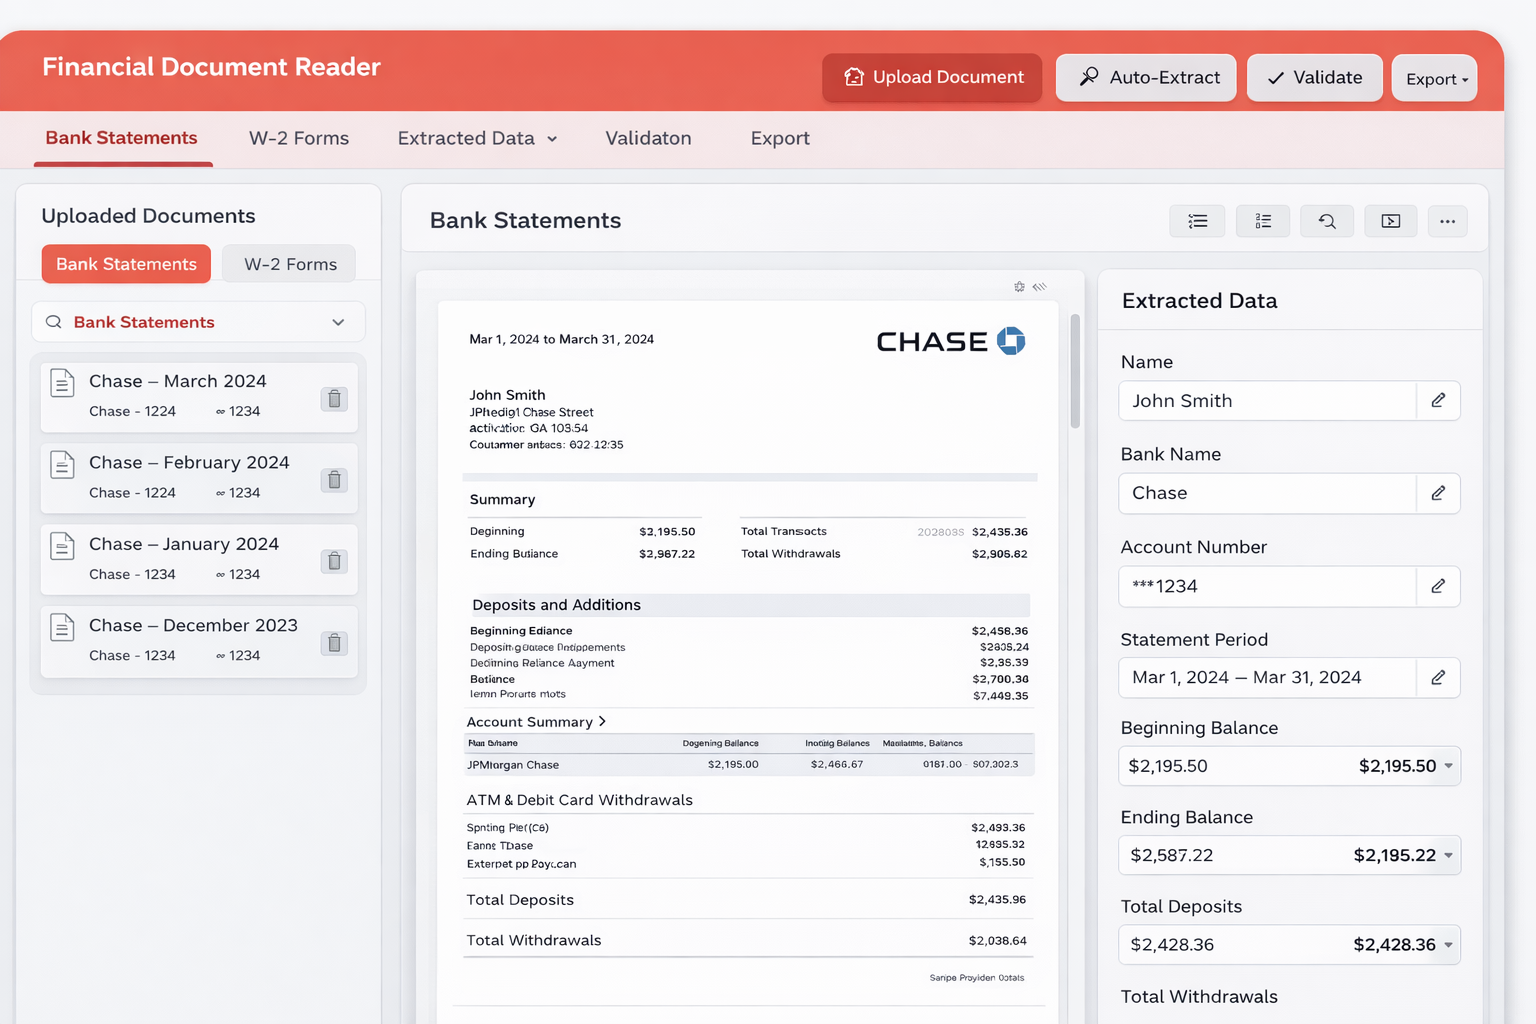Open Total Deposits dropdown arrow
The width and height of the screenshot is (1536, 1024).
click(1449, 945)
